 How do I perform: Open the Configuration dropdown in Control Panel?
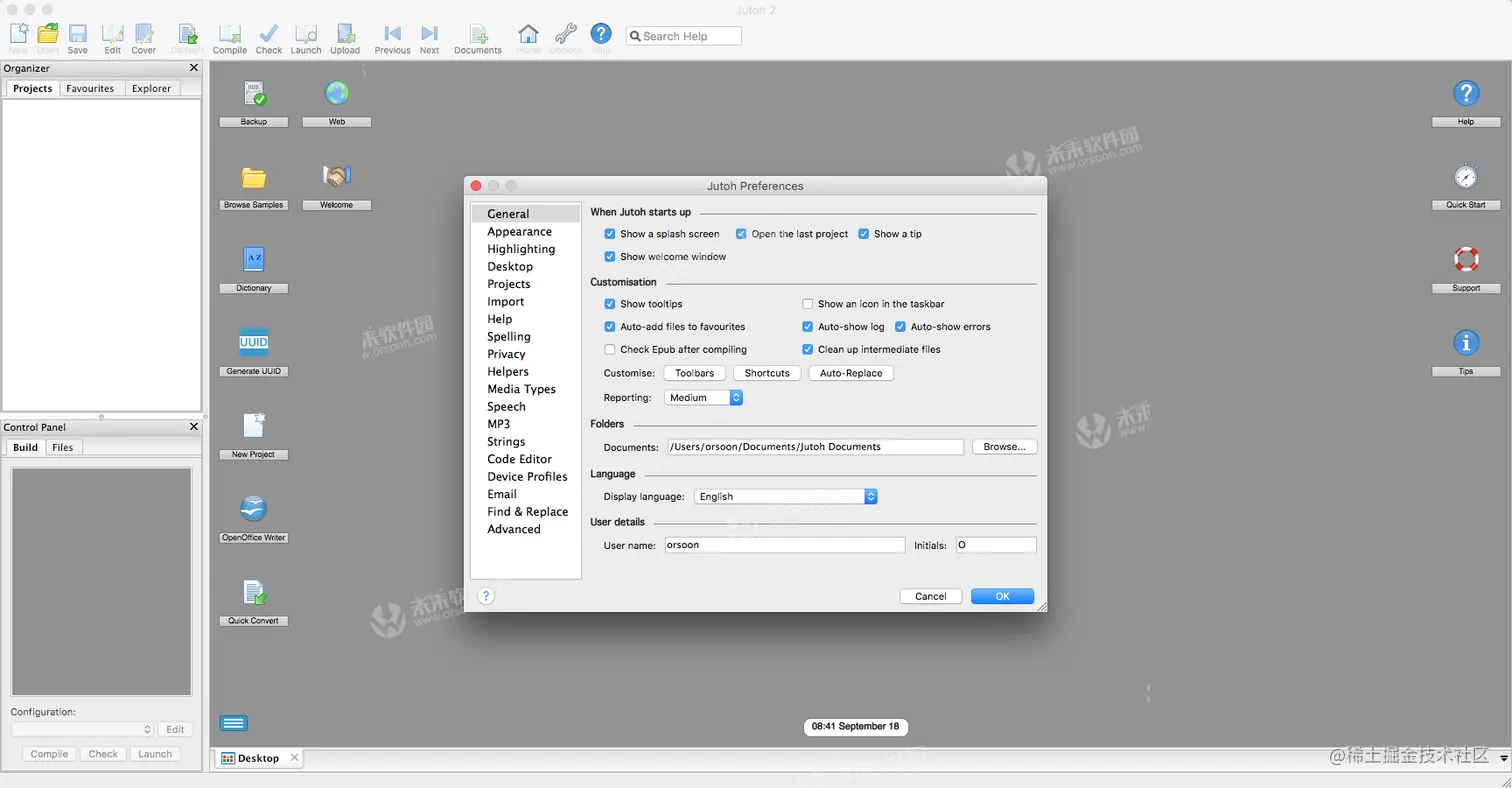coord(82,730)
